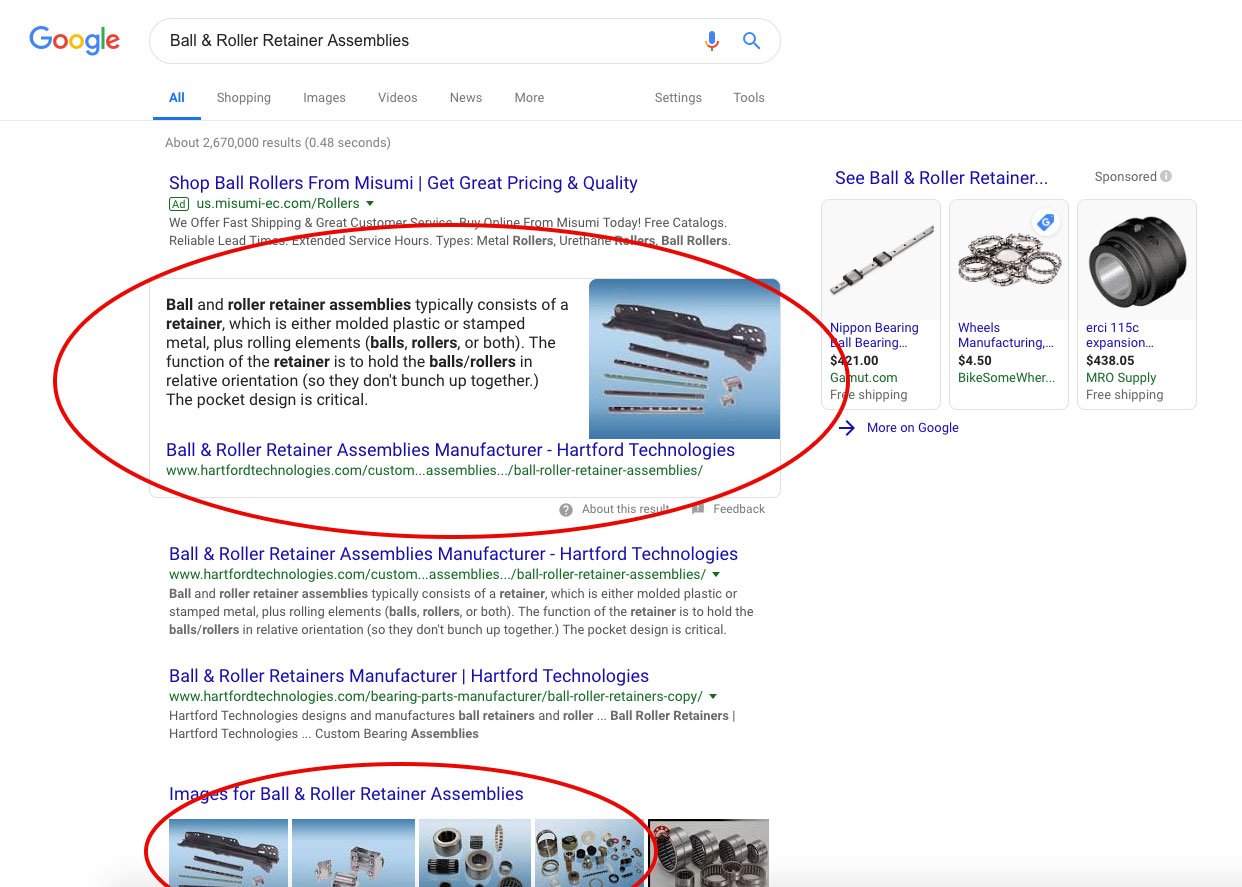Click the MRO Supply seller name
This screenshot has width=1242, height=887.
(1121, 378)
